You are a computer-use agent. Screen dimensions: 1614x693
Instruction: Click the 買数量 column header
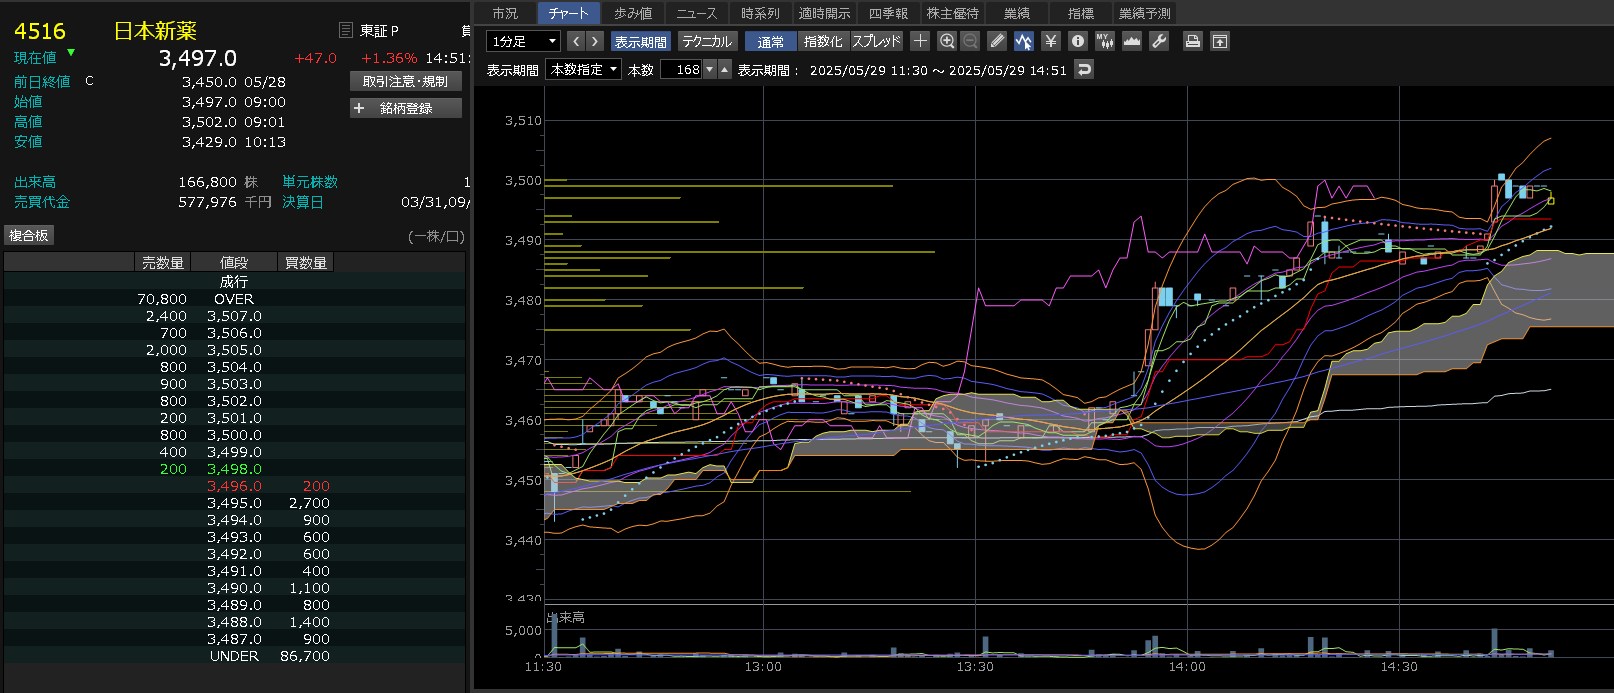click(x=306, y=262)
